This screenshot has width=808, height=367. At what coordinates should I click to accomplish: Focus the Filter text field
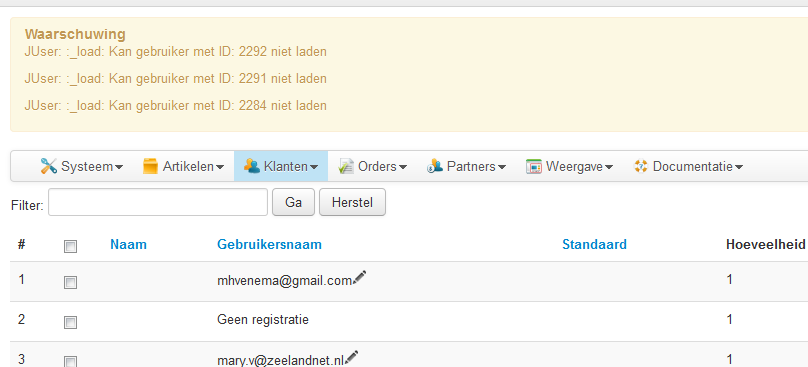(x=158, y=202)
